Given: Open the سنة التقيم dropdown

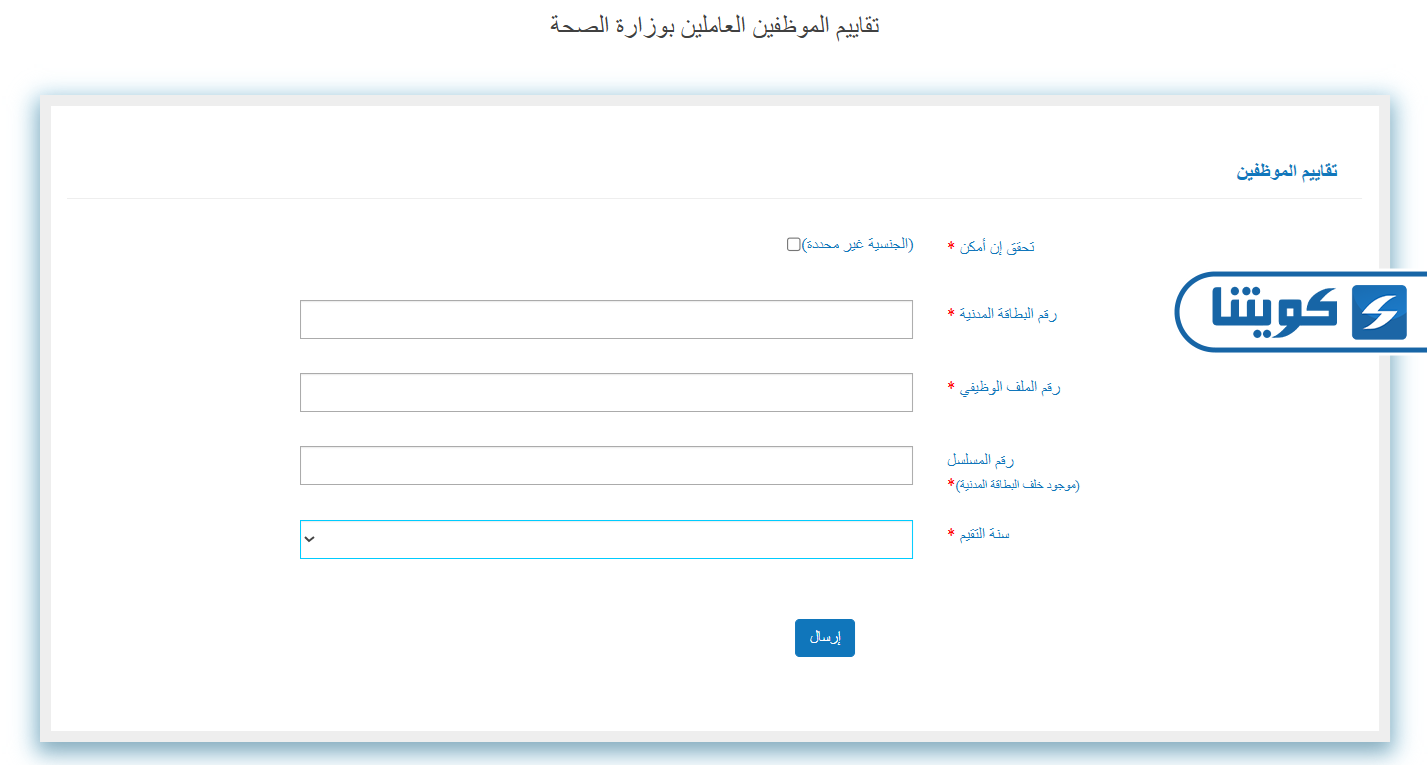Looking at the screenshot, I should point(606,539).
